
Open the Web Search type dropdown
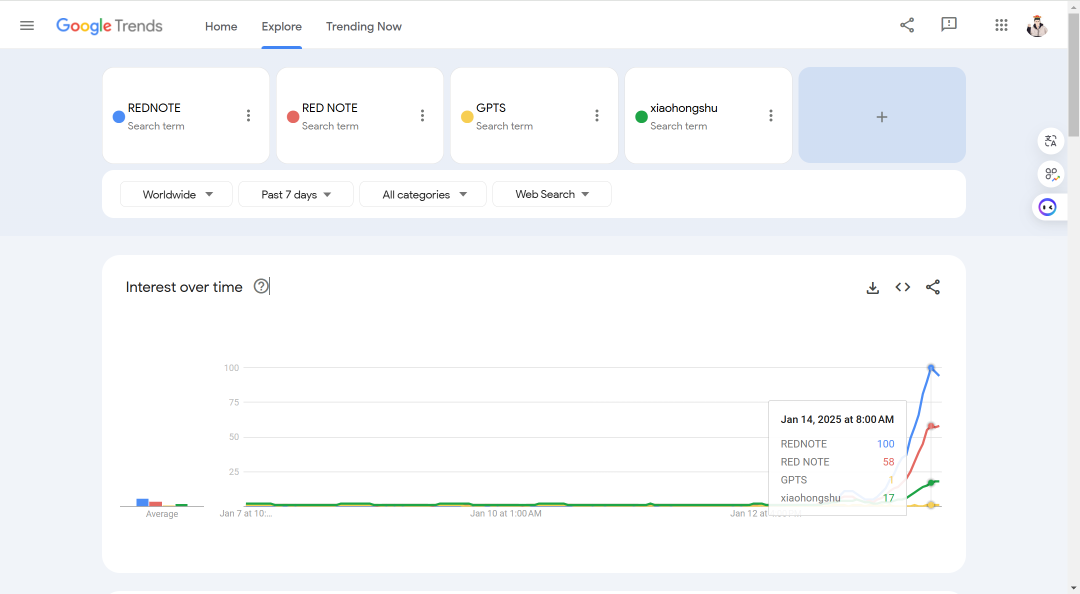pos(552,194)
